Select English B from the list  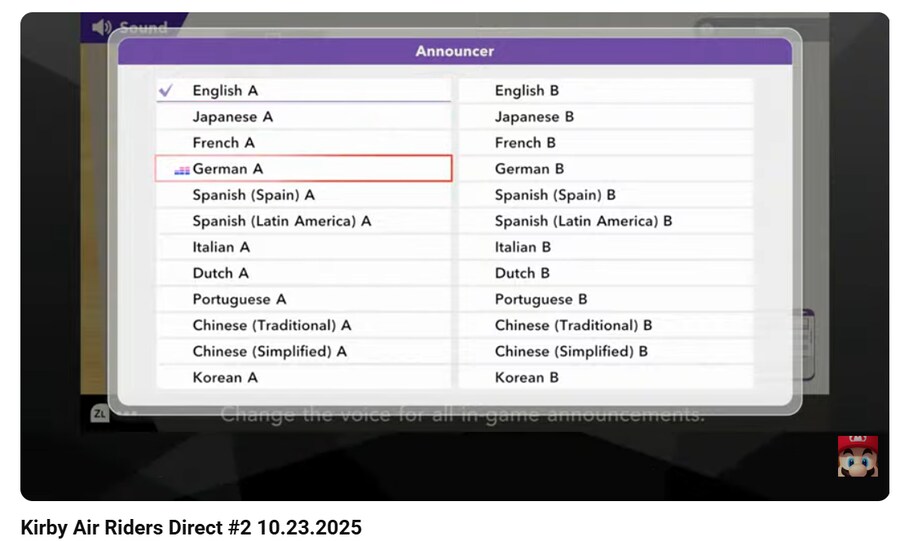pyautogui.click(x=605, y=91)
